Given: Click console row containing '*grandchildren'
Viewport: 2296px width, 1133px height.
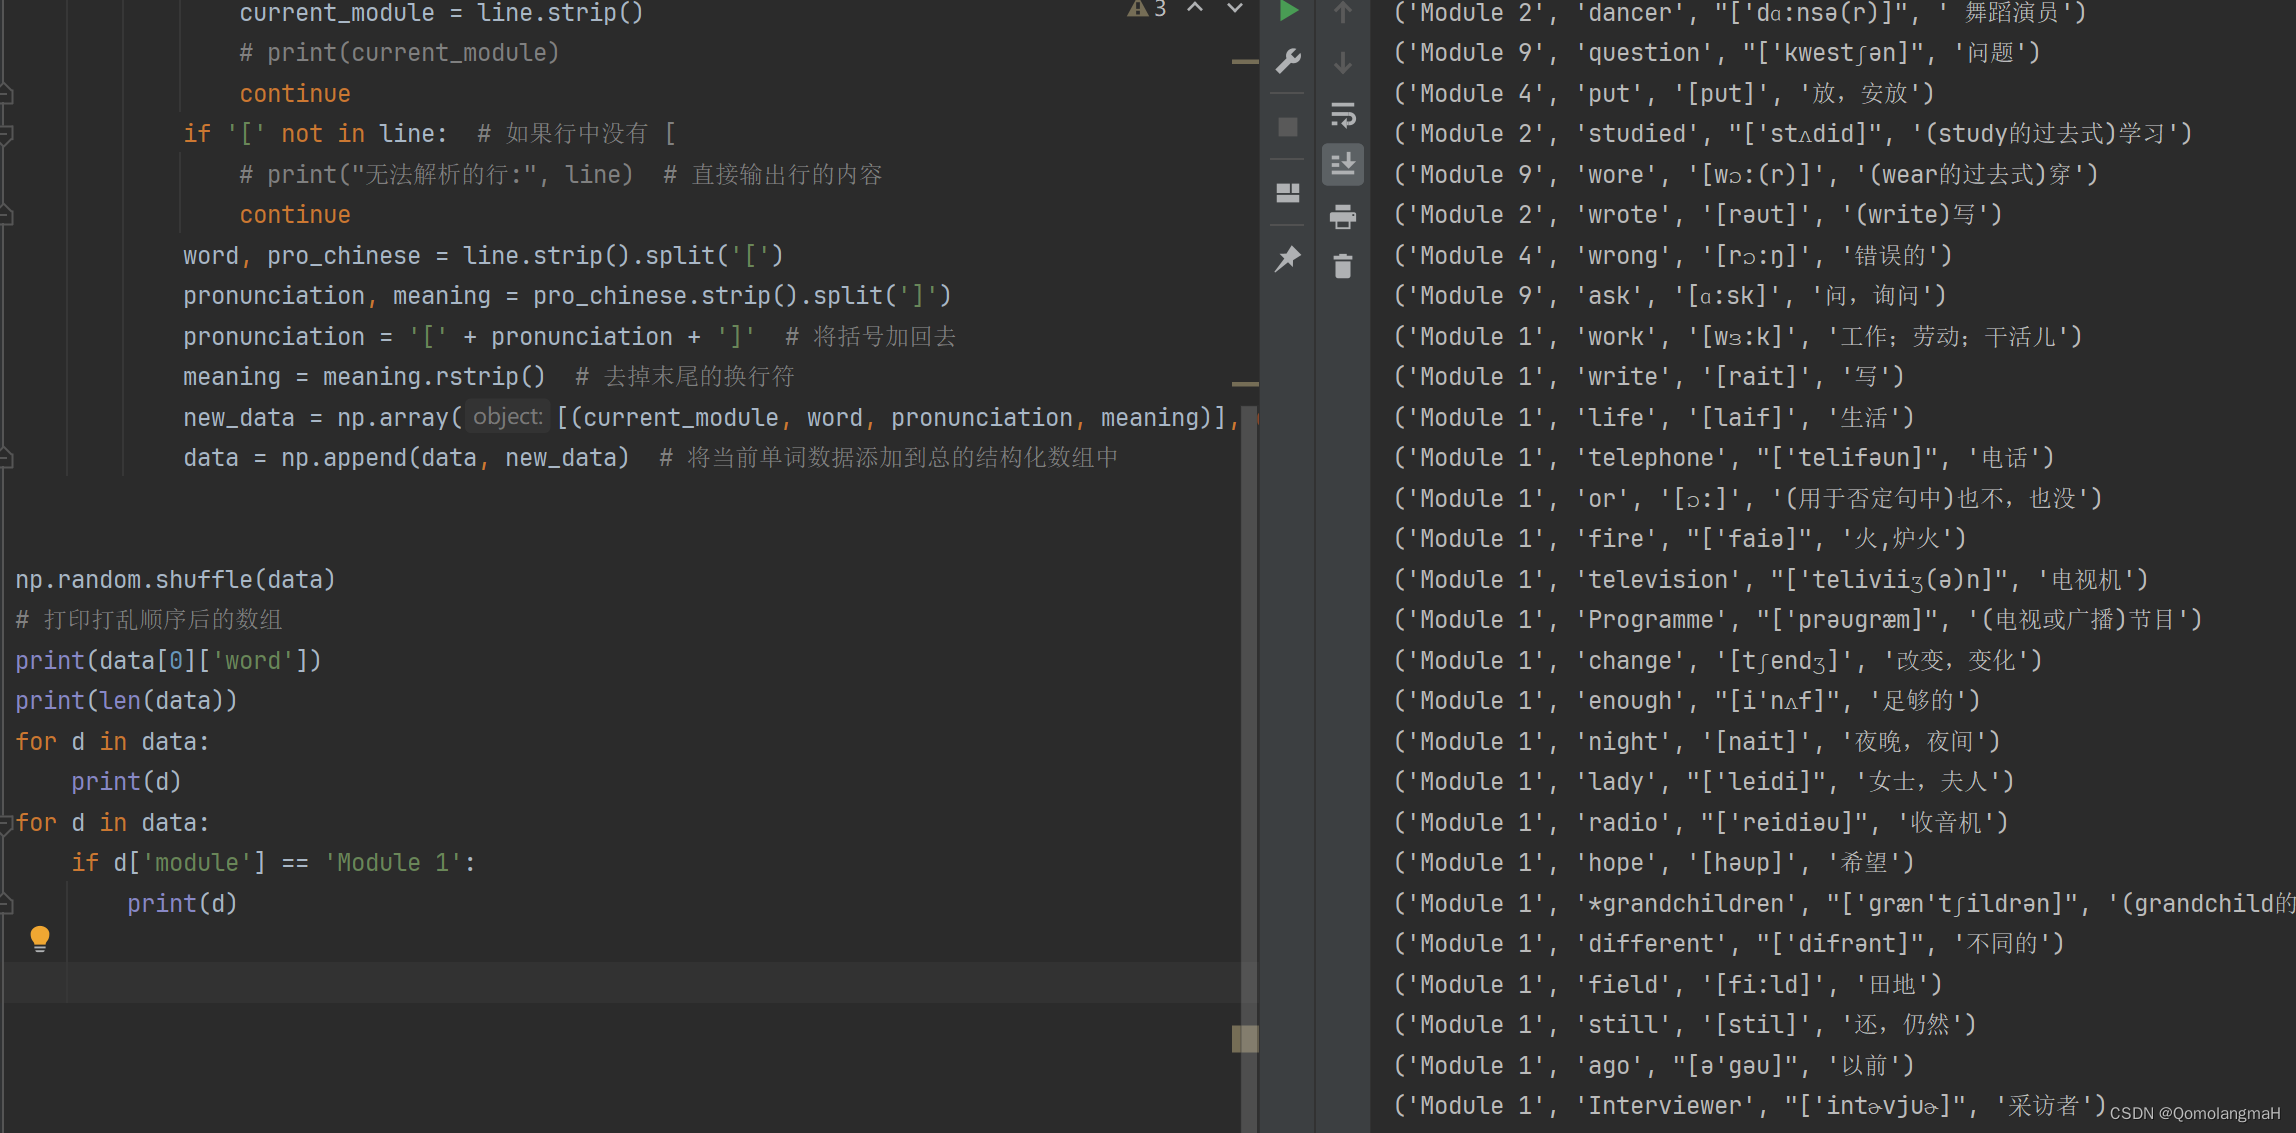Looking at the screenshot, I should point(1844,904).
